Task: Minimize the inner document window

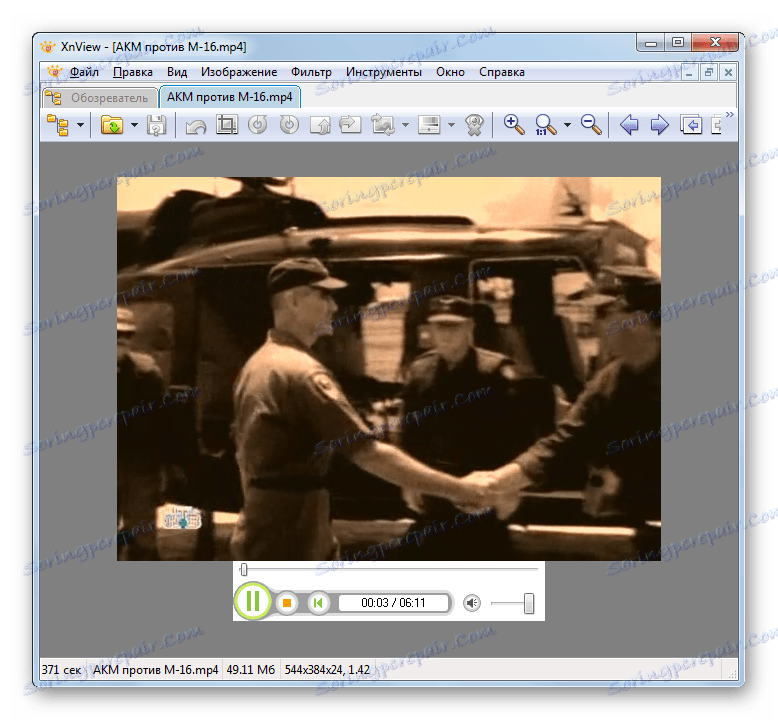Action: coord(689,73)
